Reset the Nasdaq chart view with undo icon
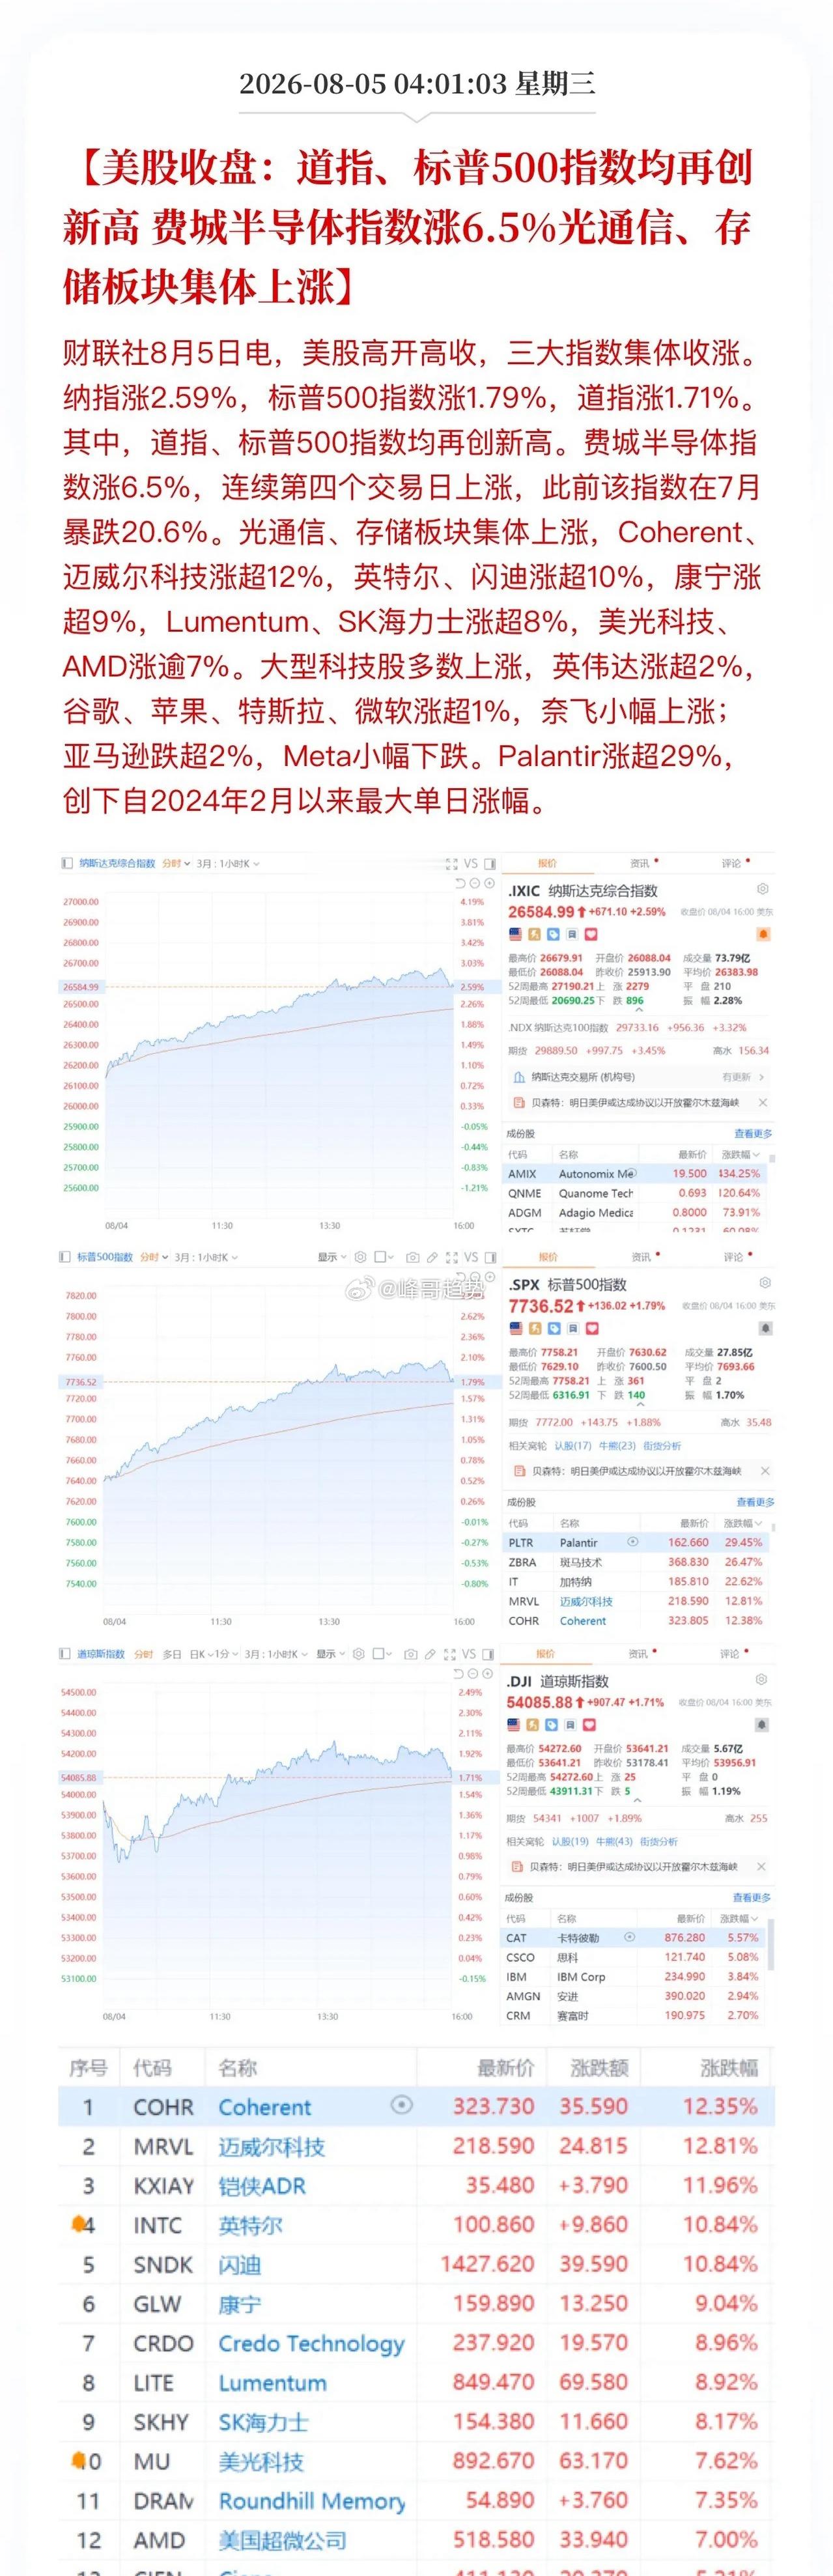The height and width of the screenshot is (2576, 833). coord(461,883)
